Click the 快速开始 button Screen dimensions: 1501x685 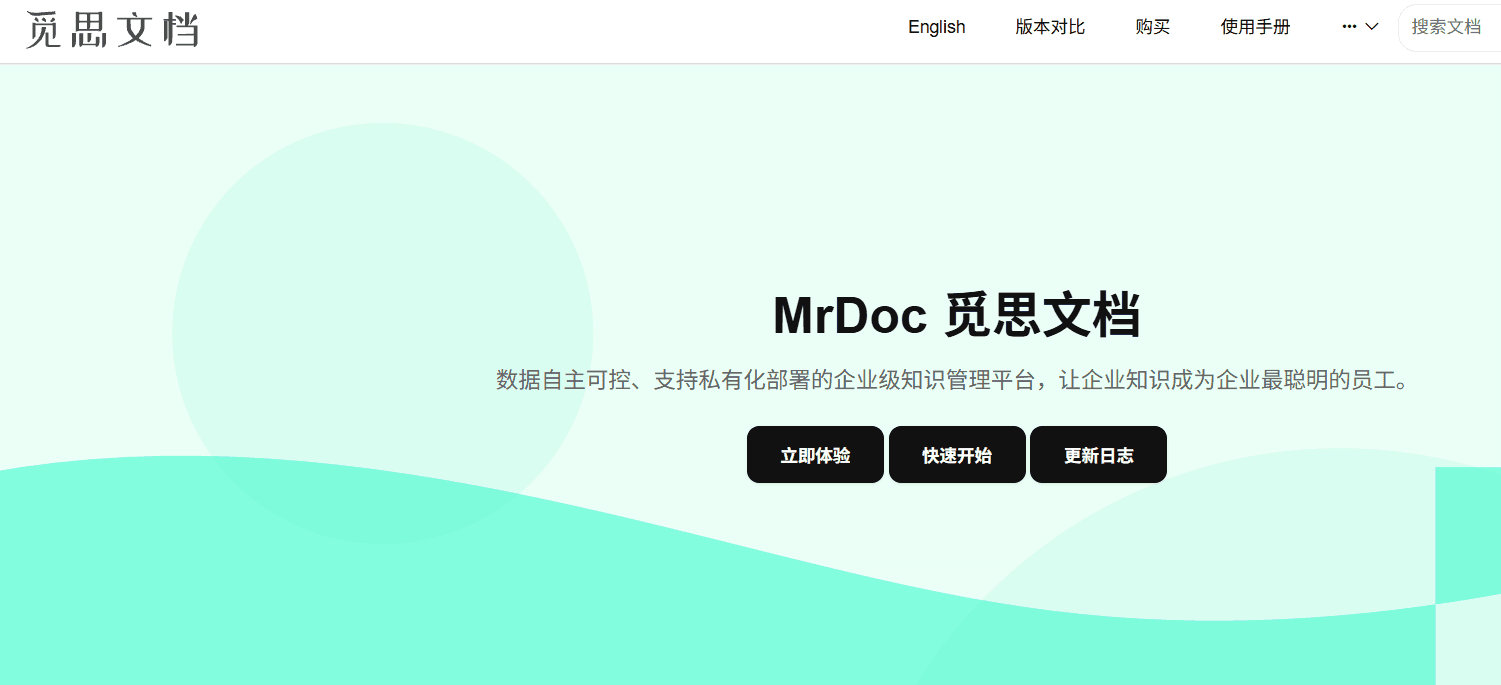coord(957,455)
